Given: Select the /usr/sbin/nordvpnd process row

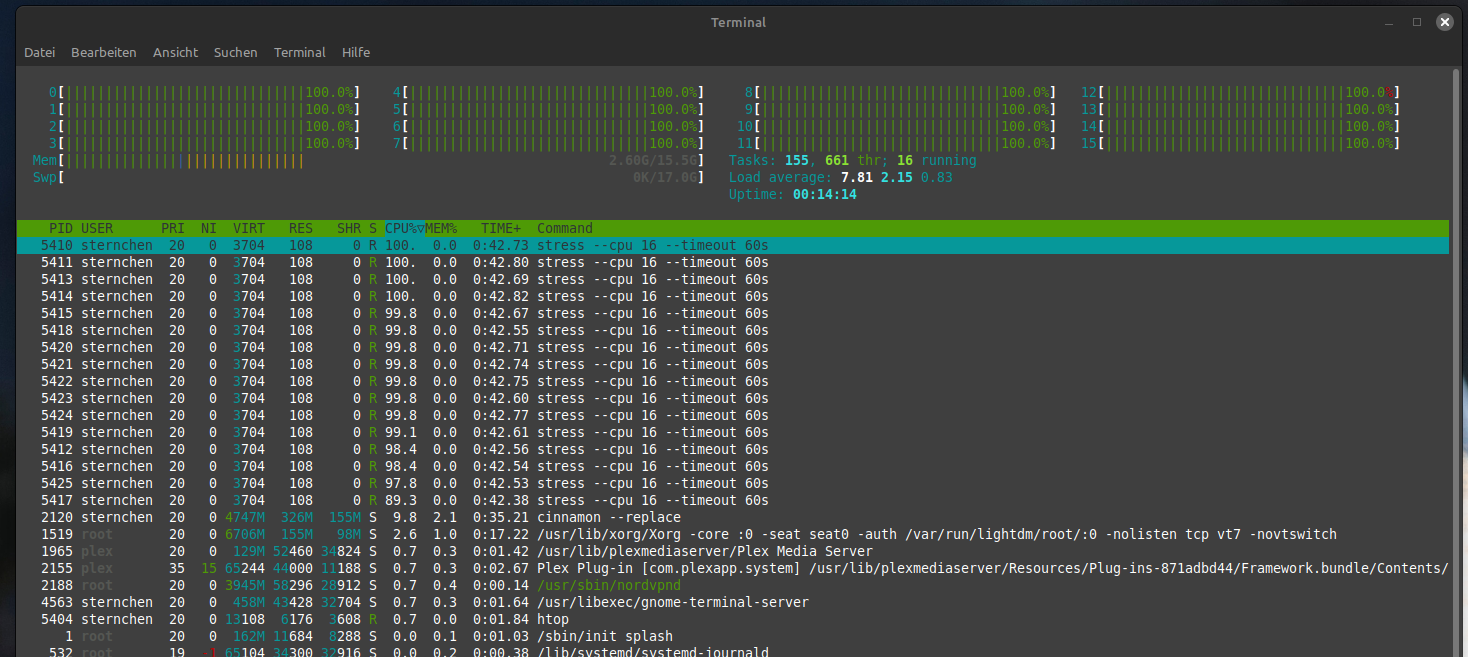Looking at the screenshot, I should tap(733, 585).
